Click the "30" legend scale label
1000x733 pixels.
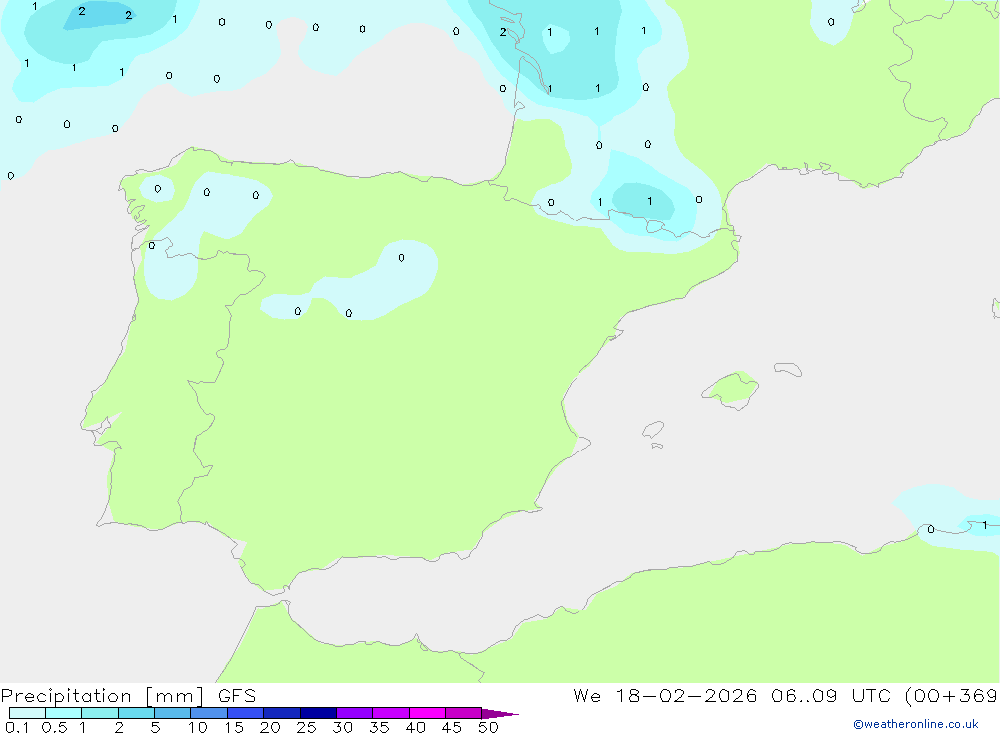coord(343,727)
